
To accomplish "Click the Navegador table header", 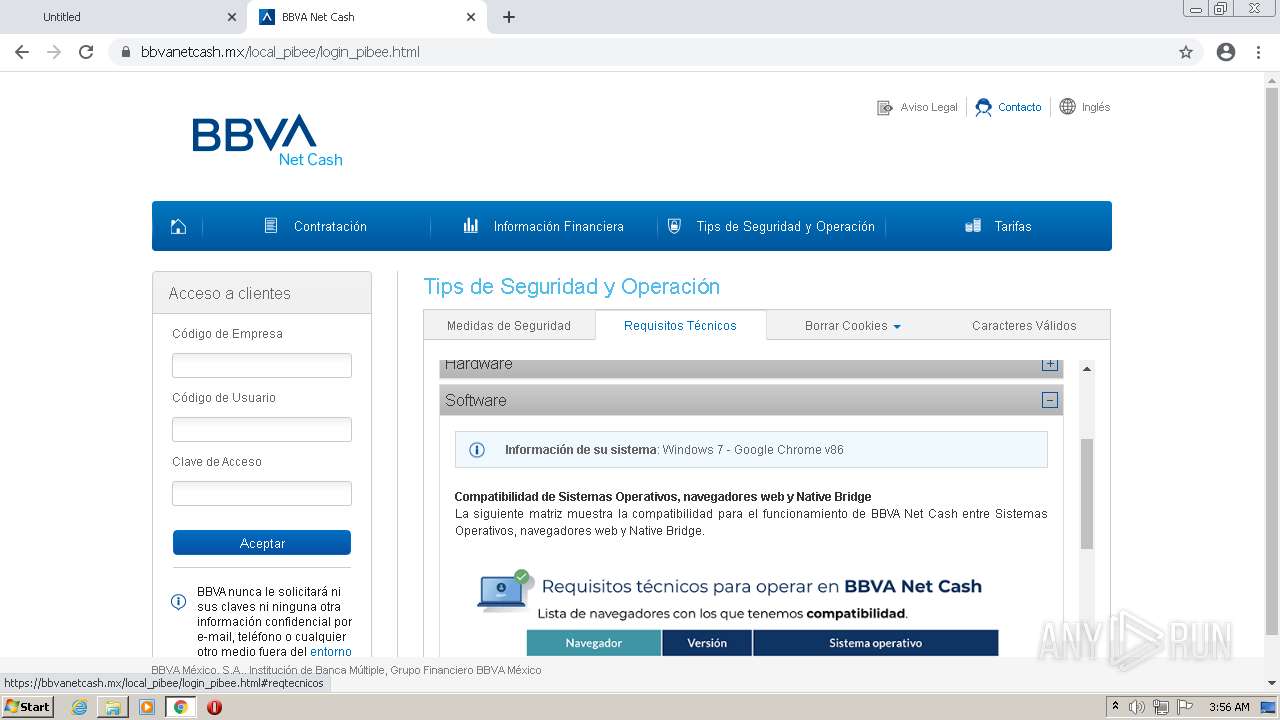I will pos(594,643).
